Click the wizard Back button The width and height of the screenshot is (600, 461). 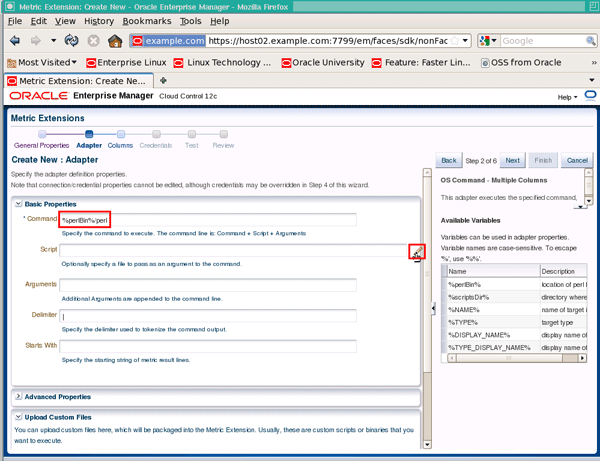click(449, 160)
